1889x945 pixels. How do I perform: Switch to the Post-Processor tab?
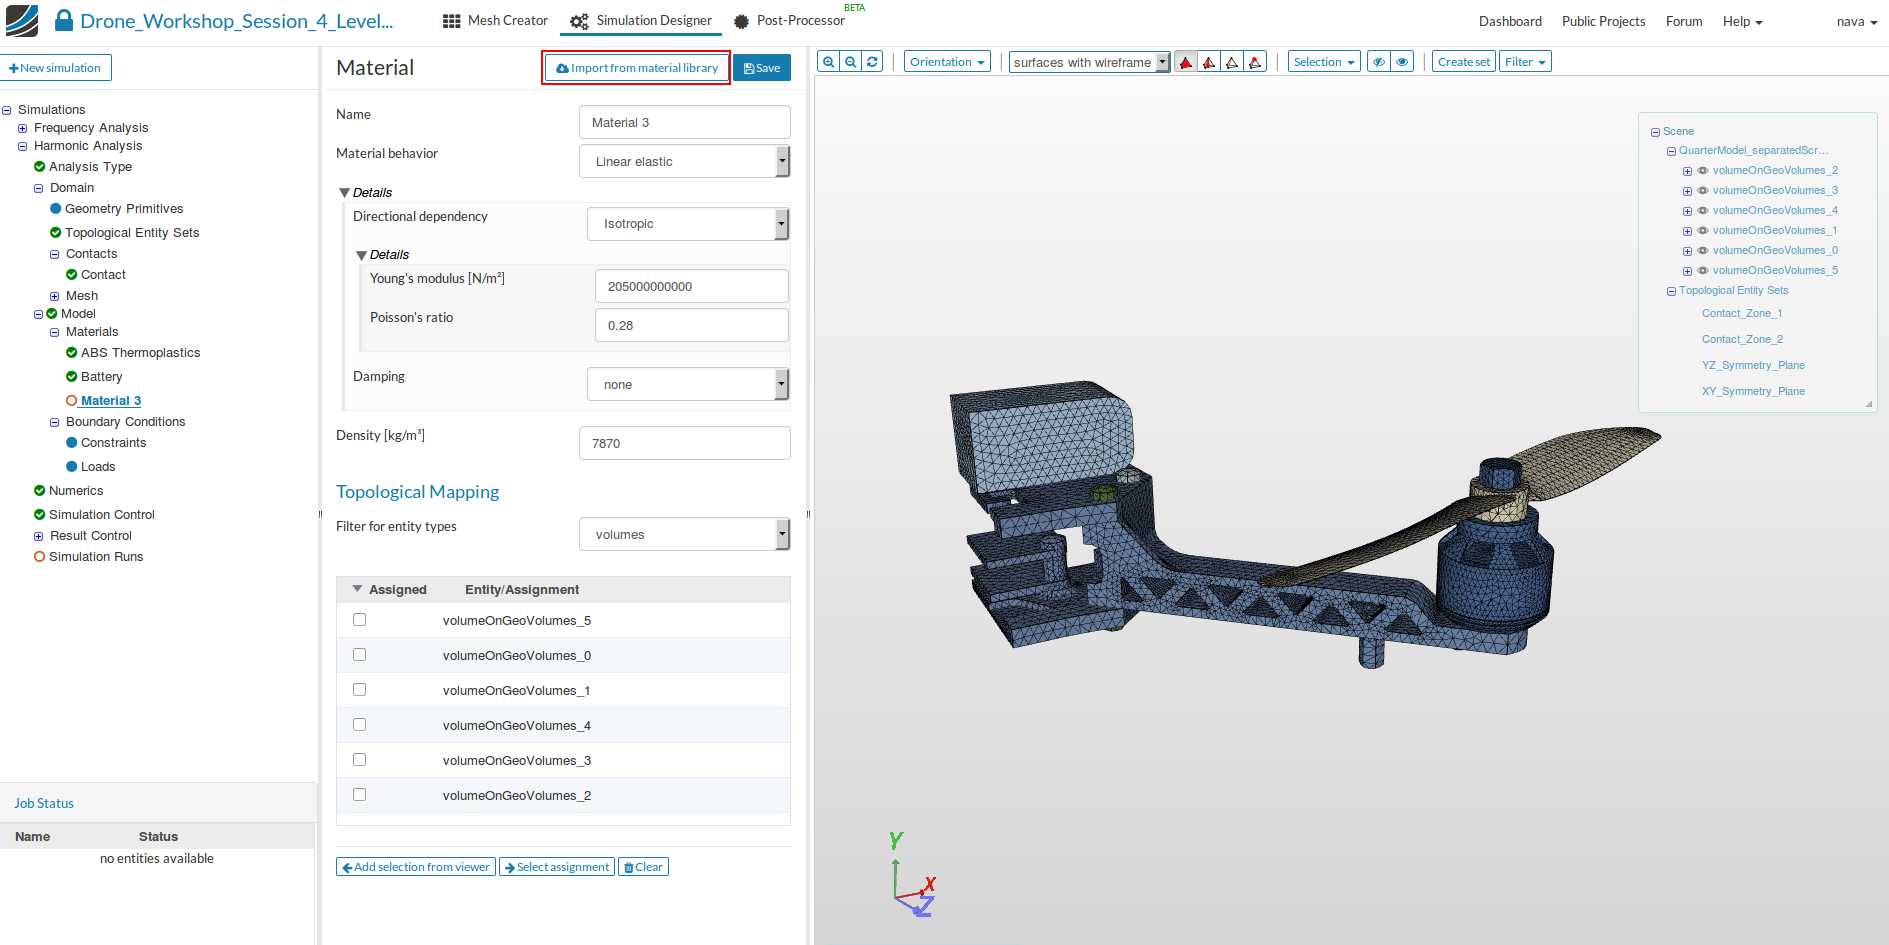pyautogui.click(x=789, y=21)
